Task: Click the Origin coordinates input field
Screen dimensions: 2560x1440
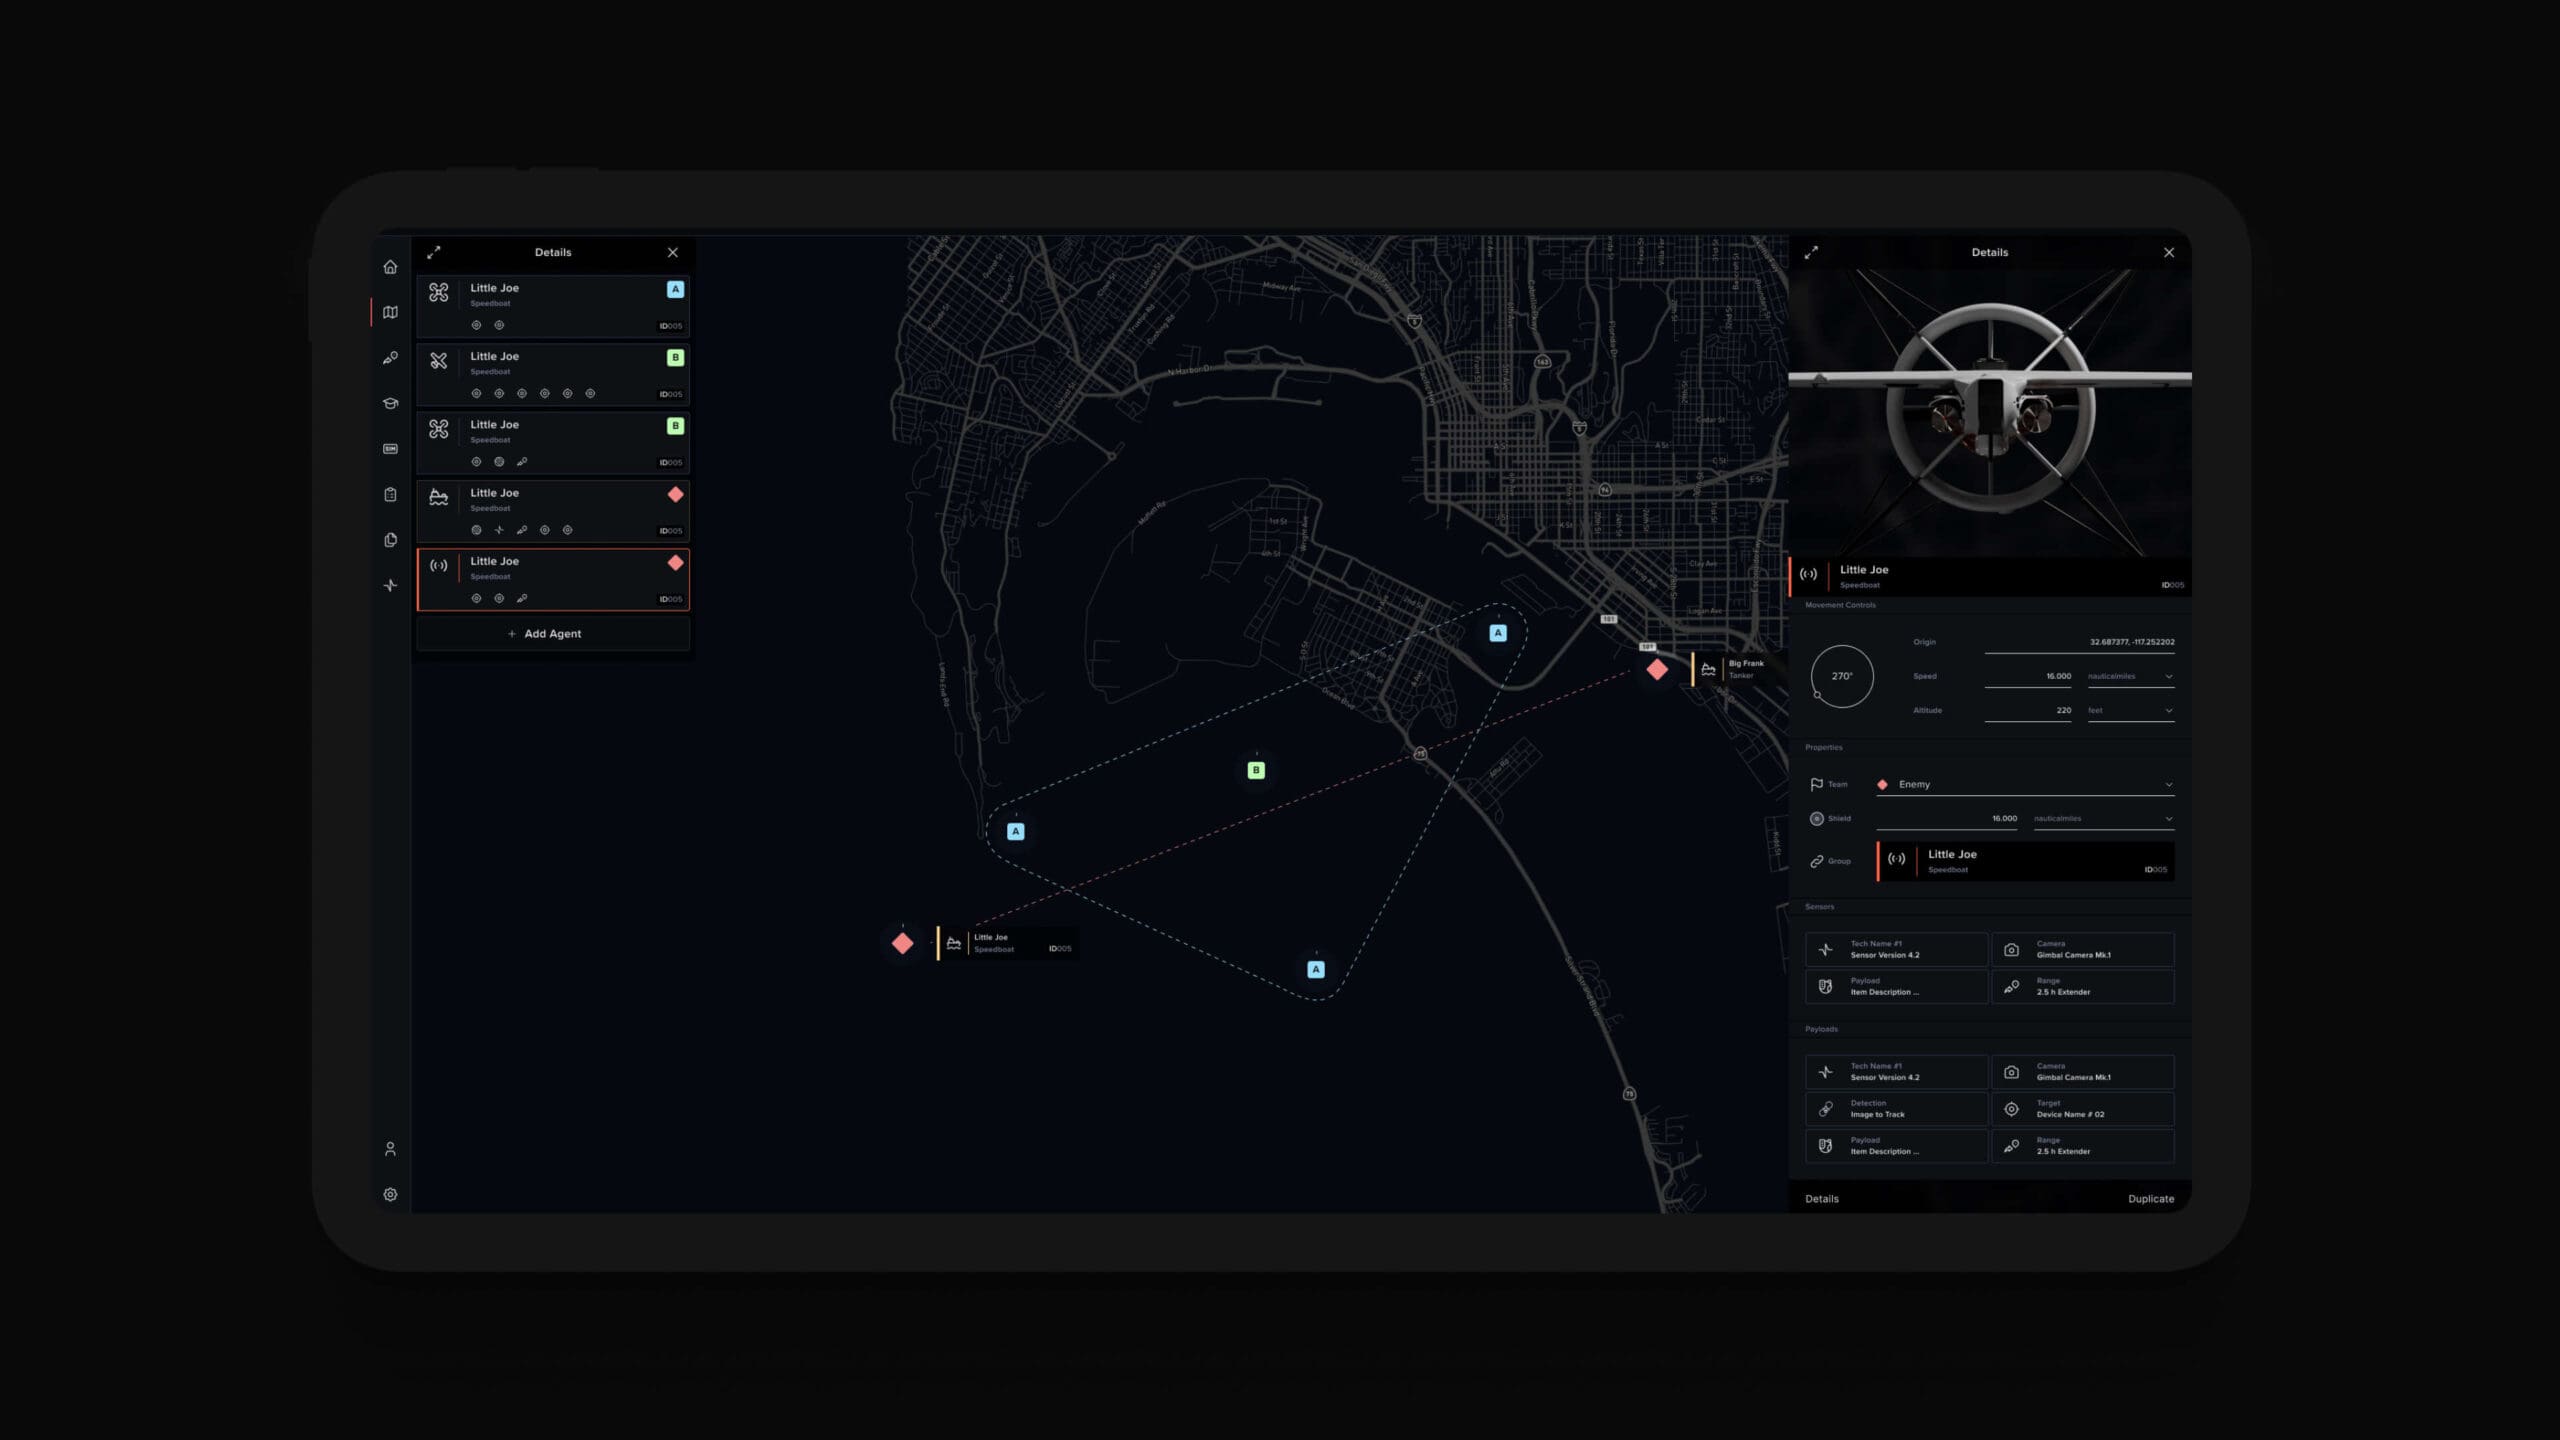Action: click(2080, 642)
